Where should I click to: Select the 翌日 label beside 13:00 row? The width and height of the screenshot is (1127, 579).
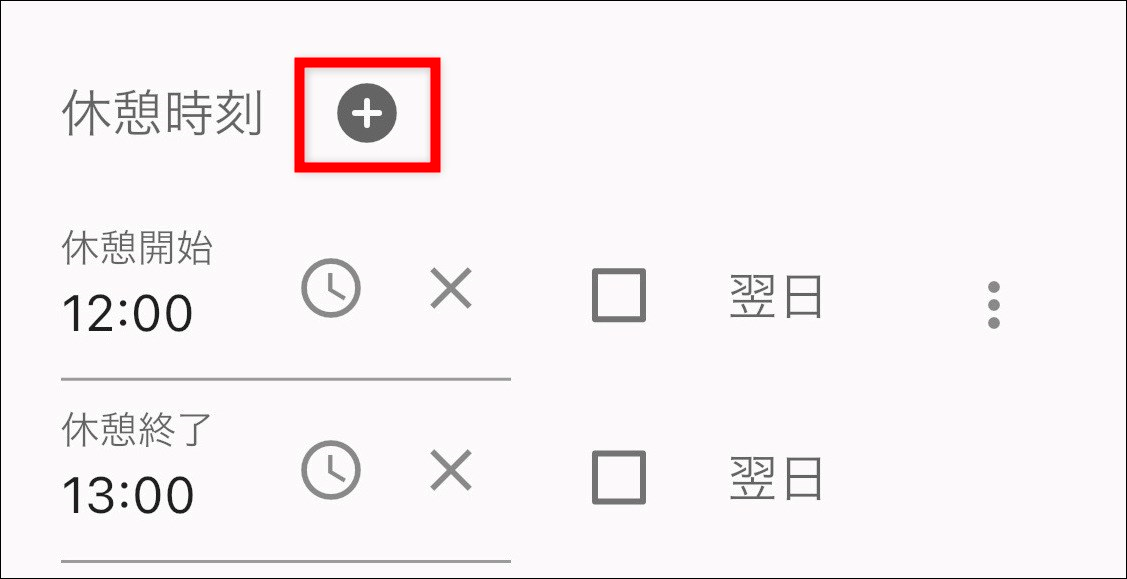tap(776, 478)
